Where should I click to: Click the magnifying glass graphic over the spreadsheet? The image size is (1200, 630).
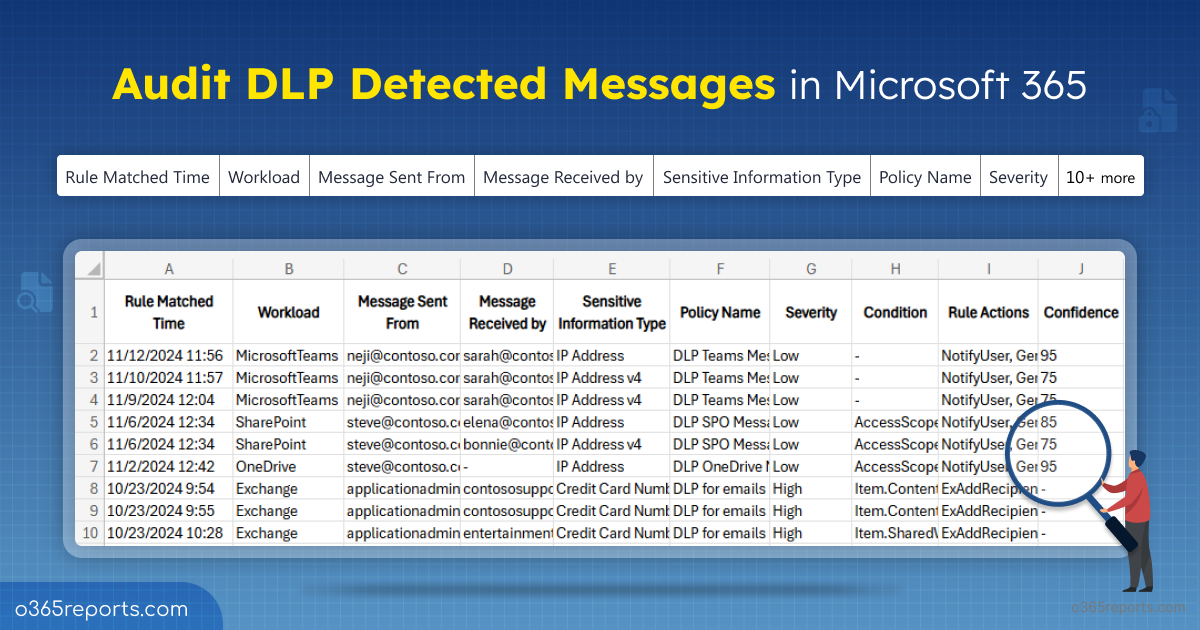pyautogui.click(x=1057, y=453)
